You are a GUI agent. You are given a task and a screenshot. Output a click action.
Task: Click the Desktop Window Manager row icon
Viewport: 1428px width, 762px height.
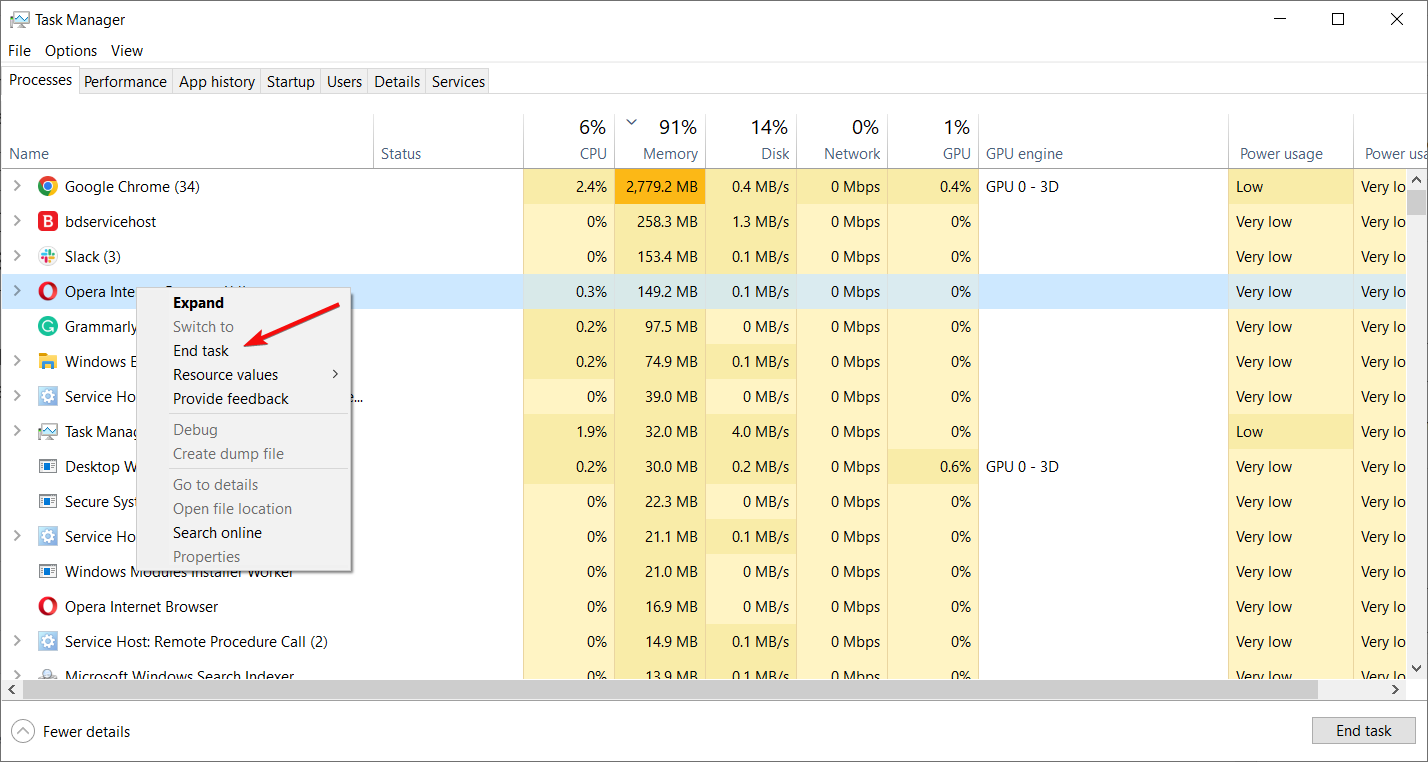(x=47, y=466)
